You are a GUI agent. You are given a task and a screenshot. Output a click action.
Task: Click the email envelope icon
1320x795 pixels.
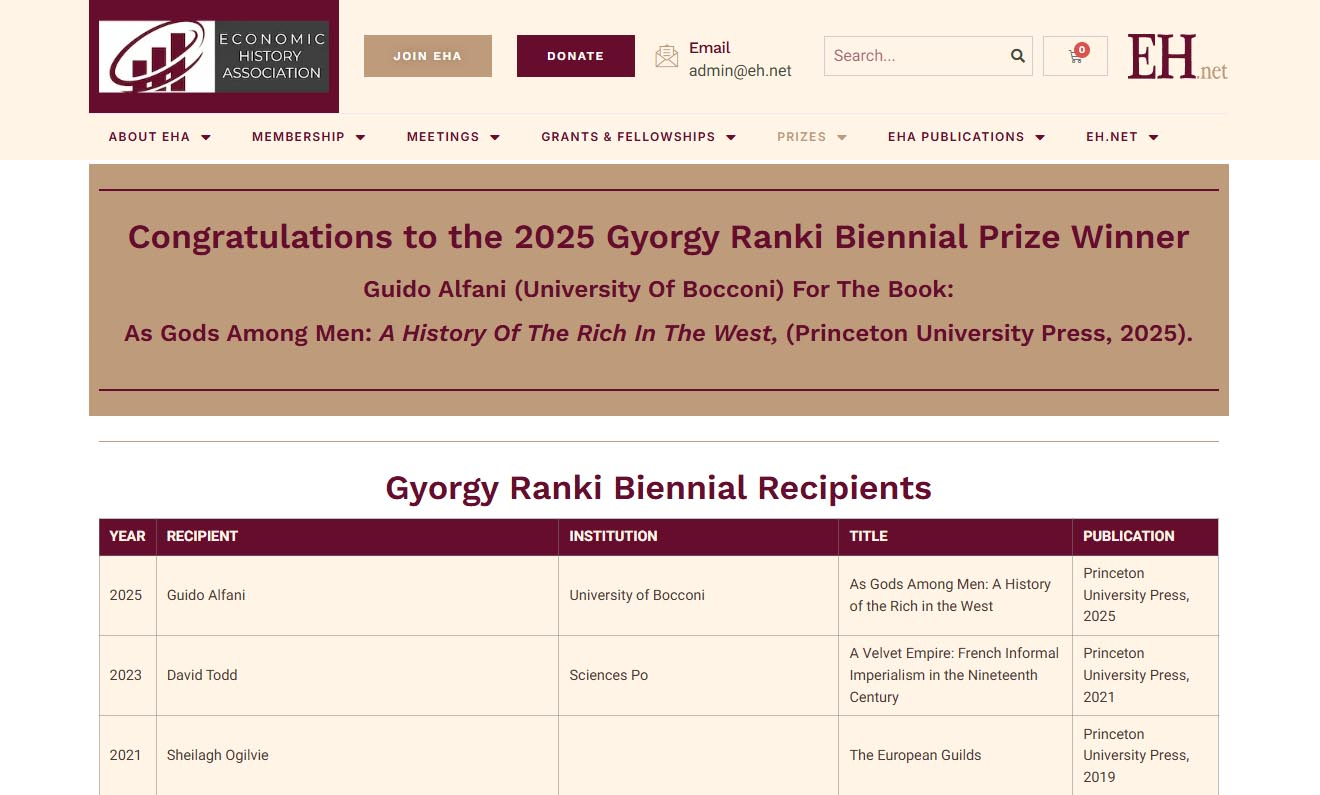666,56
